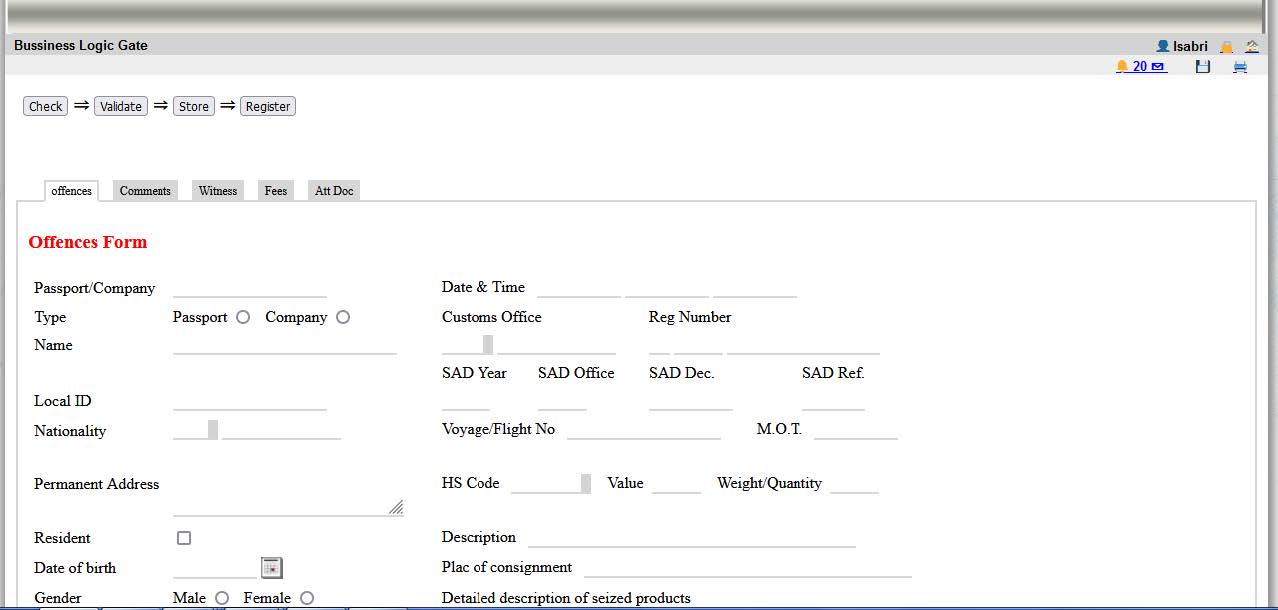This screenshot has width=1278, height=610.
Task: Open the Nationality lookup dropdown
Action: [213, 430]
